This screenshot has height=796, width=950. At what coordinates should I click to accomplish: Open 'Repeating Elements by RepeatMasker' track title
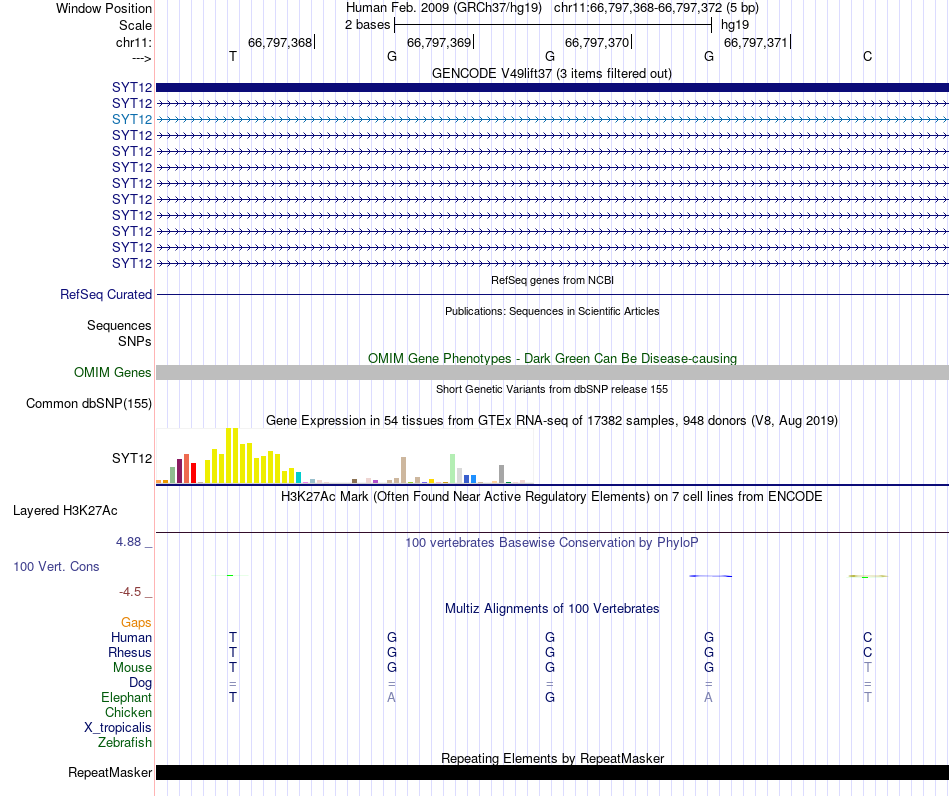[552, 758]
